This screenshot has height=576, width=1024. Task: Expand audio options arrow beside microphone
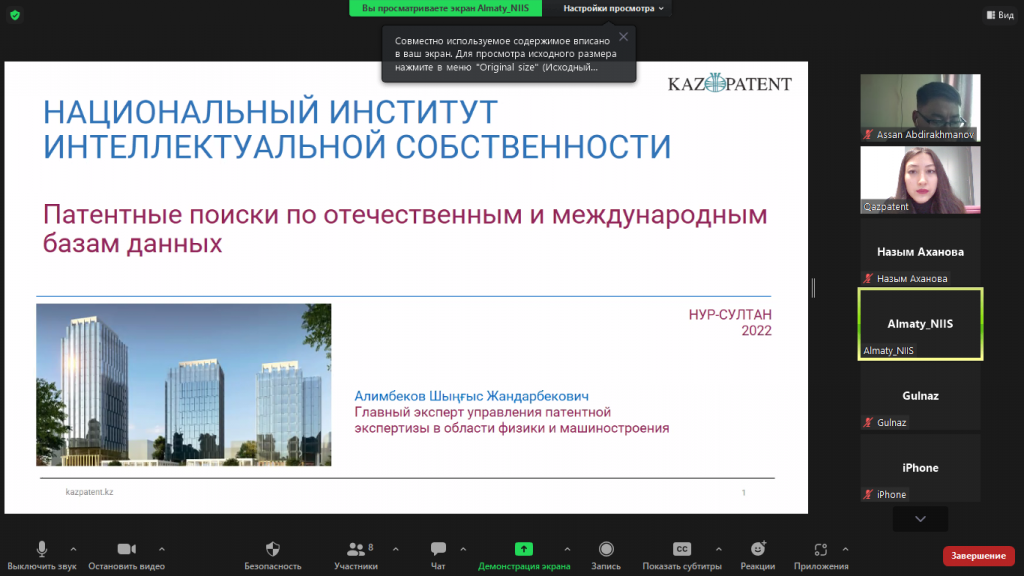(x=73, y=549)
